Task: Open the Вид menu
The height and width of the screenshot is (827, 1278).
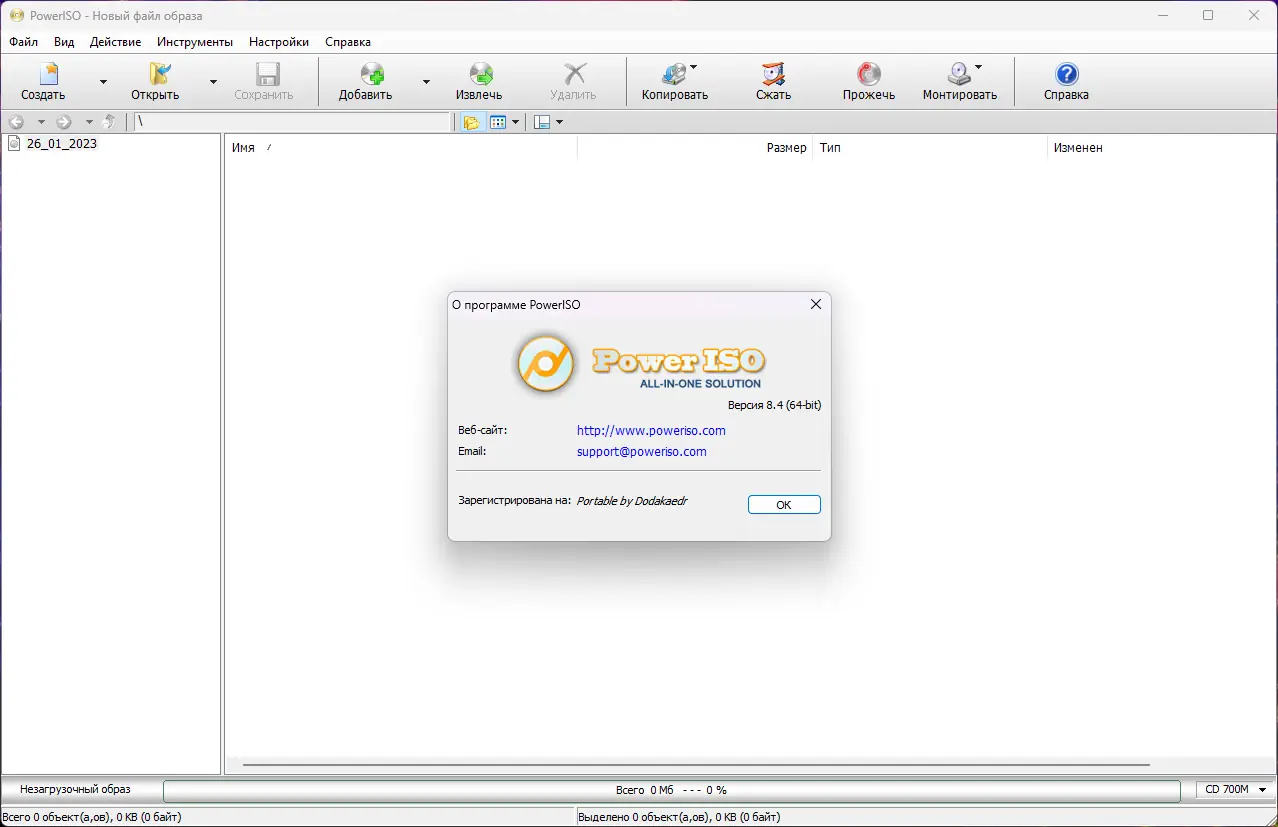Action: coord(64,42)
